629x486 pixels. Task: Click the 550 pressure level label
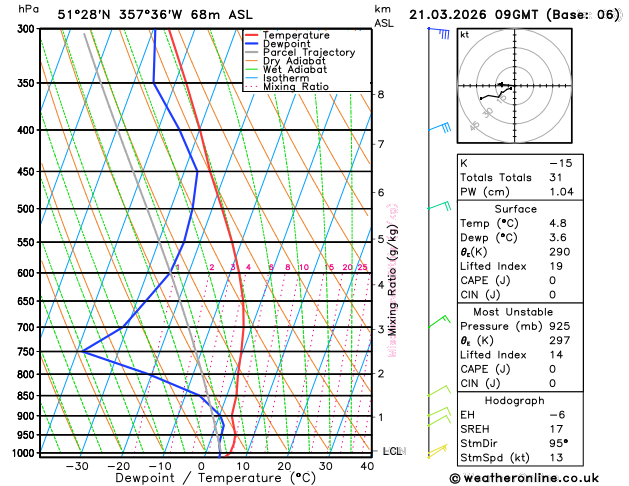(x=28, y=243)
